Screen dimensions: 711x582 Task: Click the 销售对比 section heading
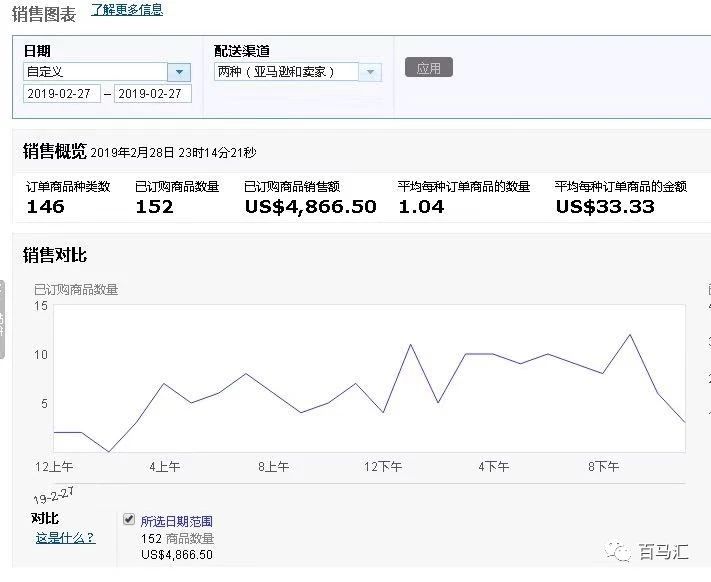coord(55,256)
